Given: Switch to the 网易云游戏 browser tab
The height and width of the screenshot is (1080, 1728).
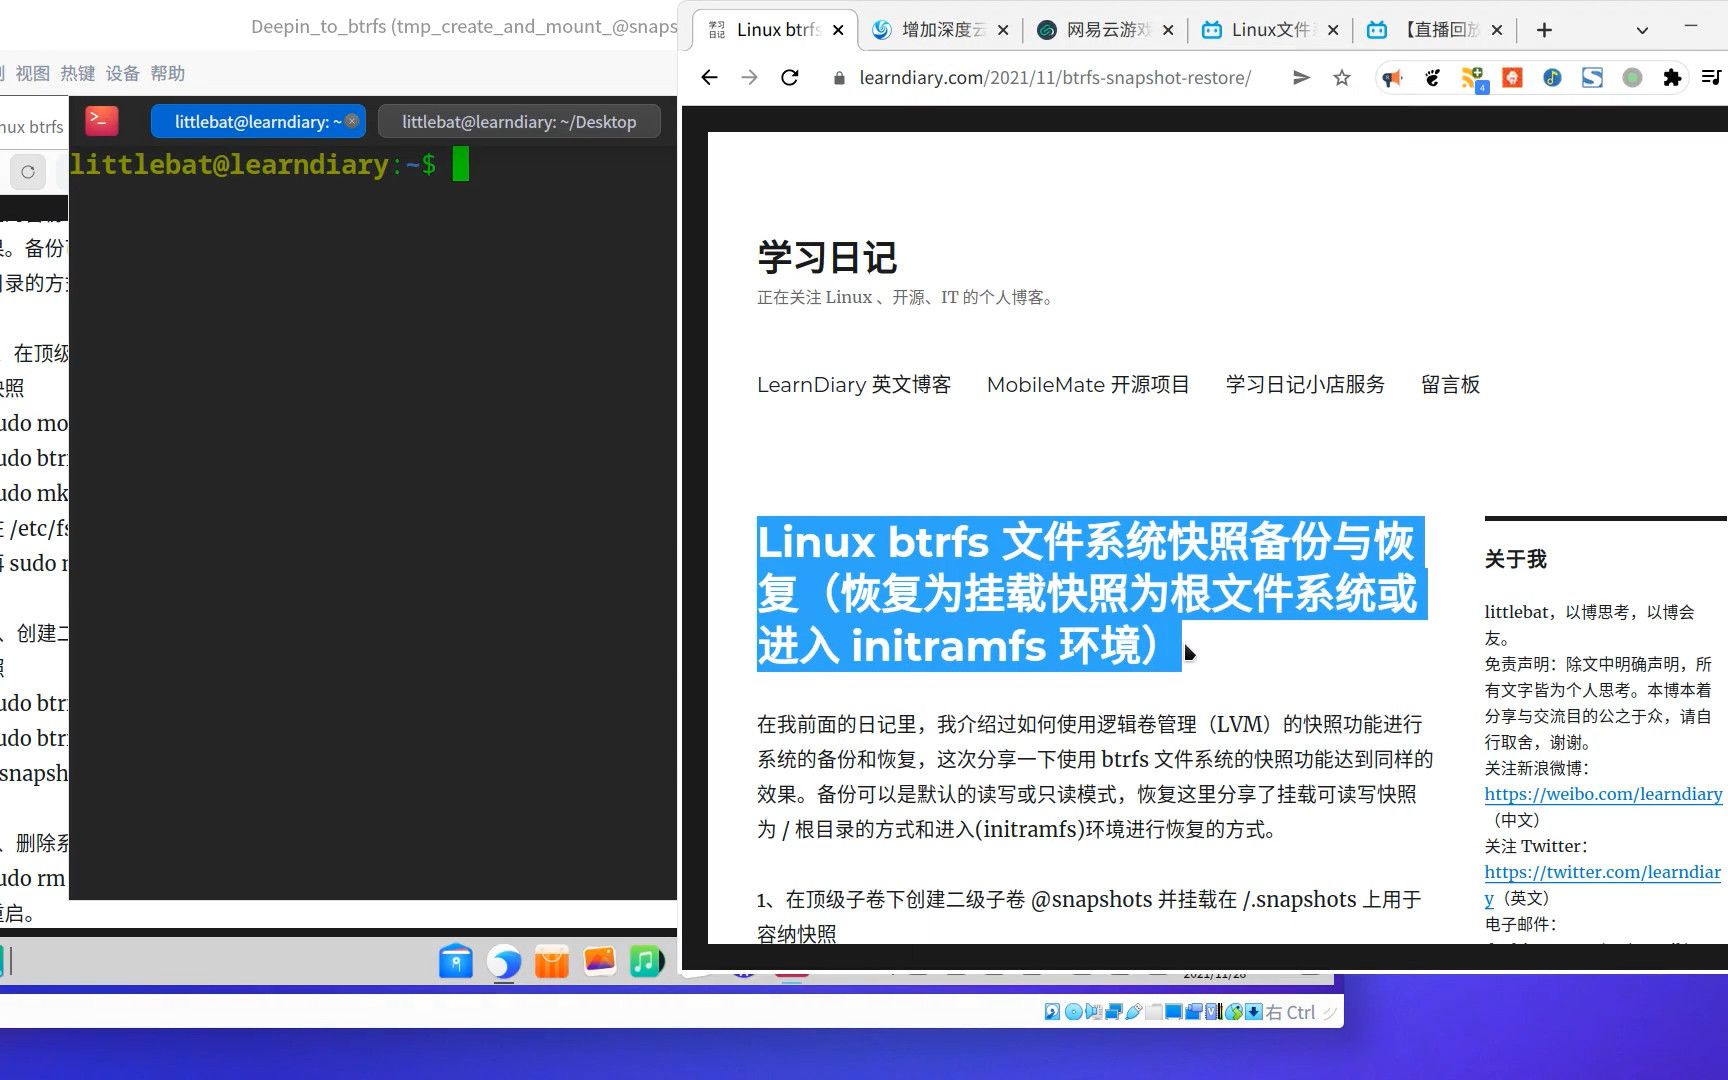Looking at the screenshot, I should pyautogui.click(x=1105, y=30).
